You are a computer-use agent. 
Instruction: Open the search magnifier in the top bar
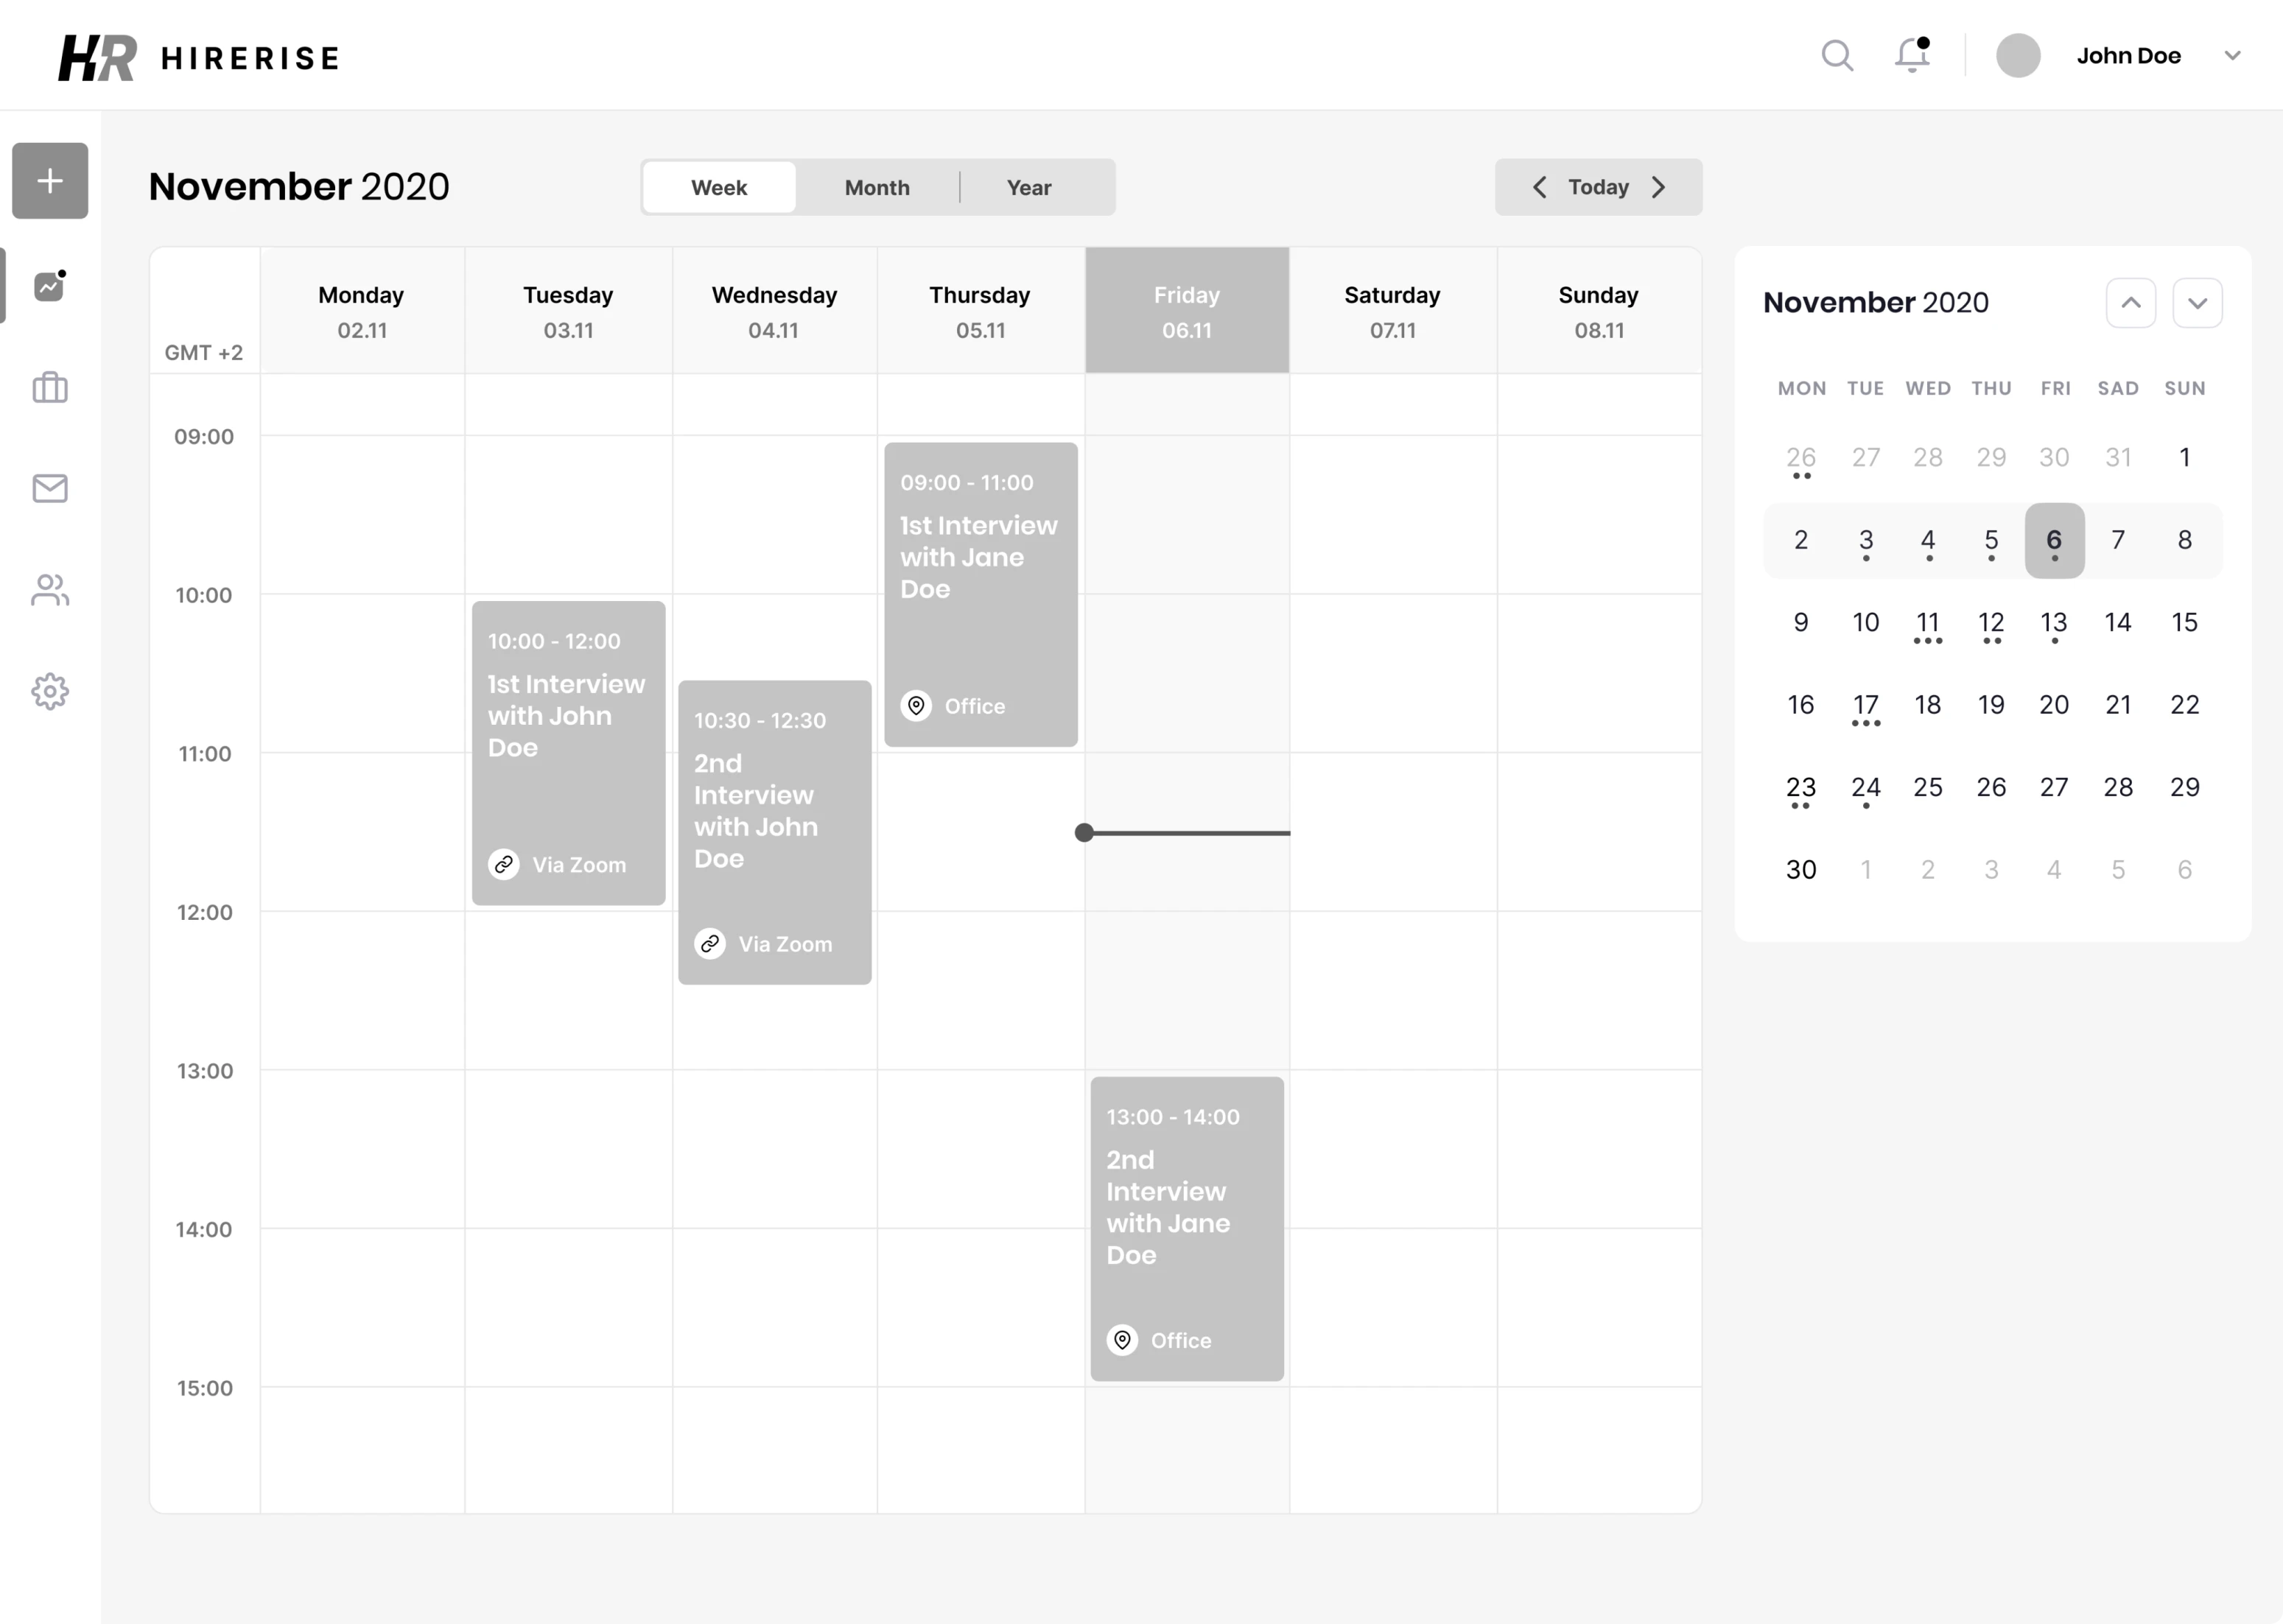tap(1837, 56)
